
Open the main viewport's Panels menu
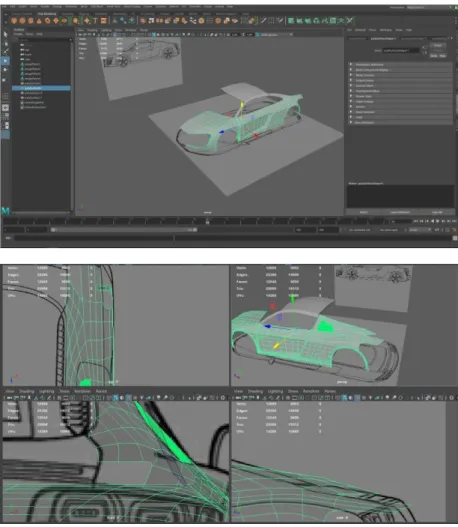tap(144, 30)
